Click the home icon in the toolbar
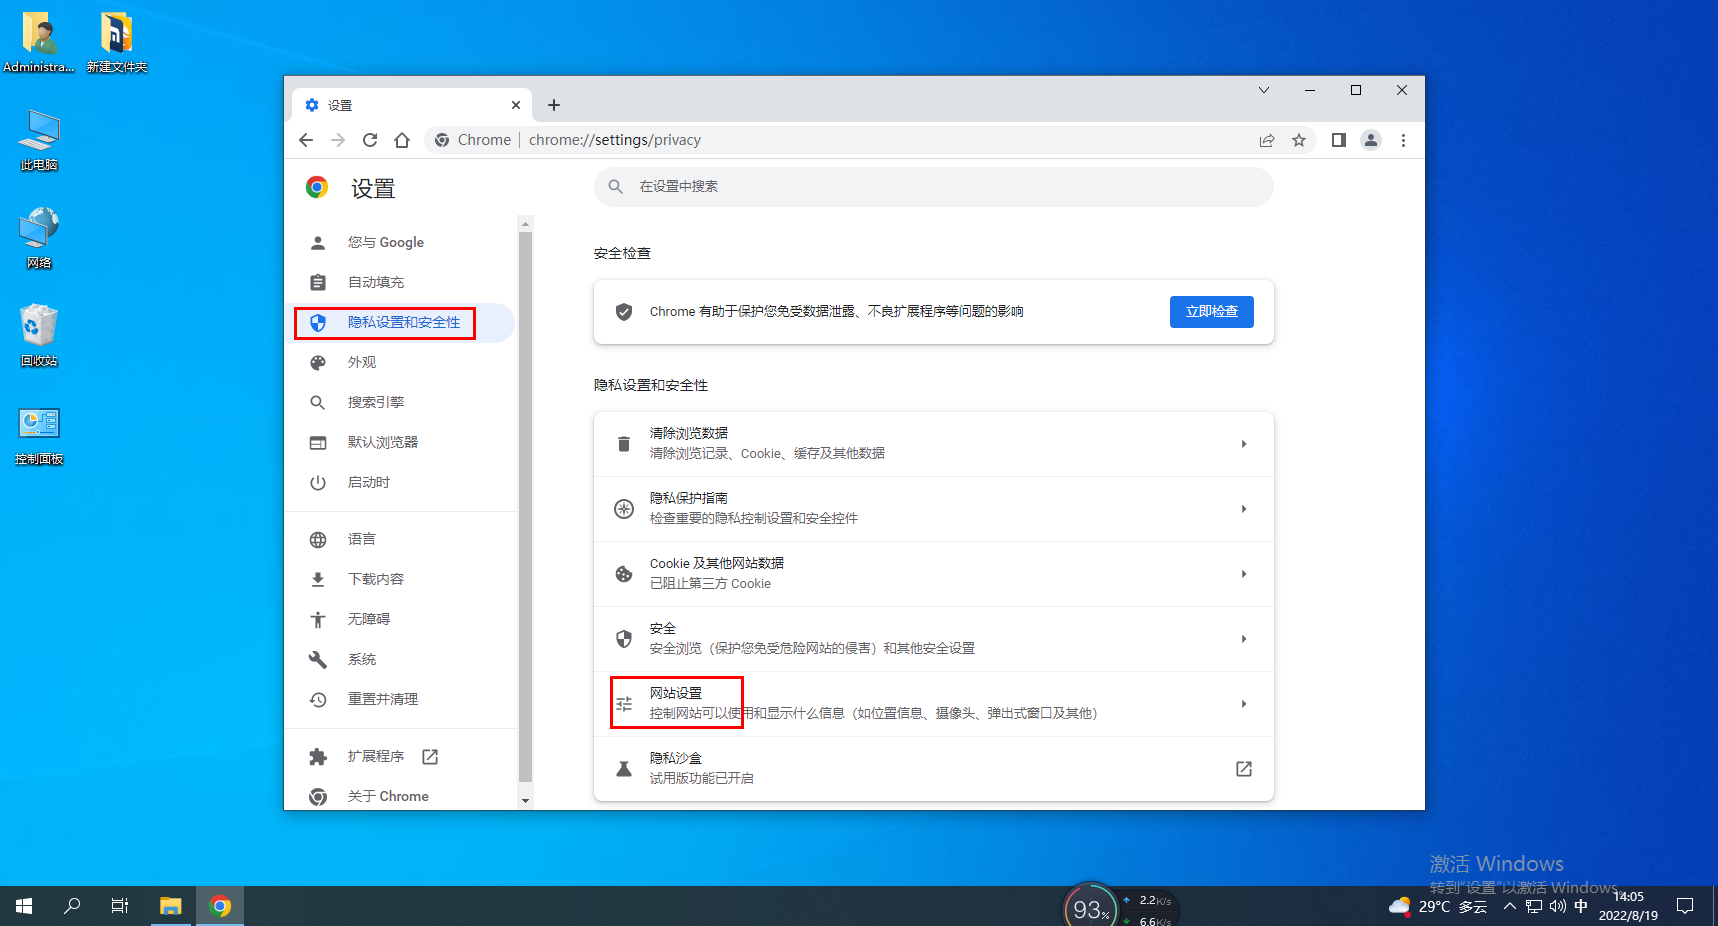The image size is (1718, 926). 402,140
